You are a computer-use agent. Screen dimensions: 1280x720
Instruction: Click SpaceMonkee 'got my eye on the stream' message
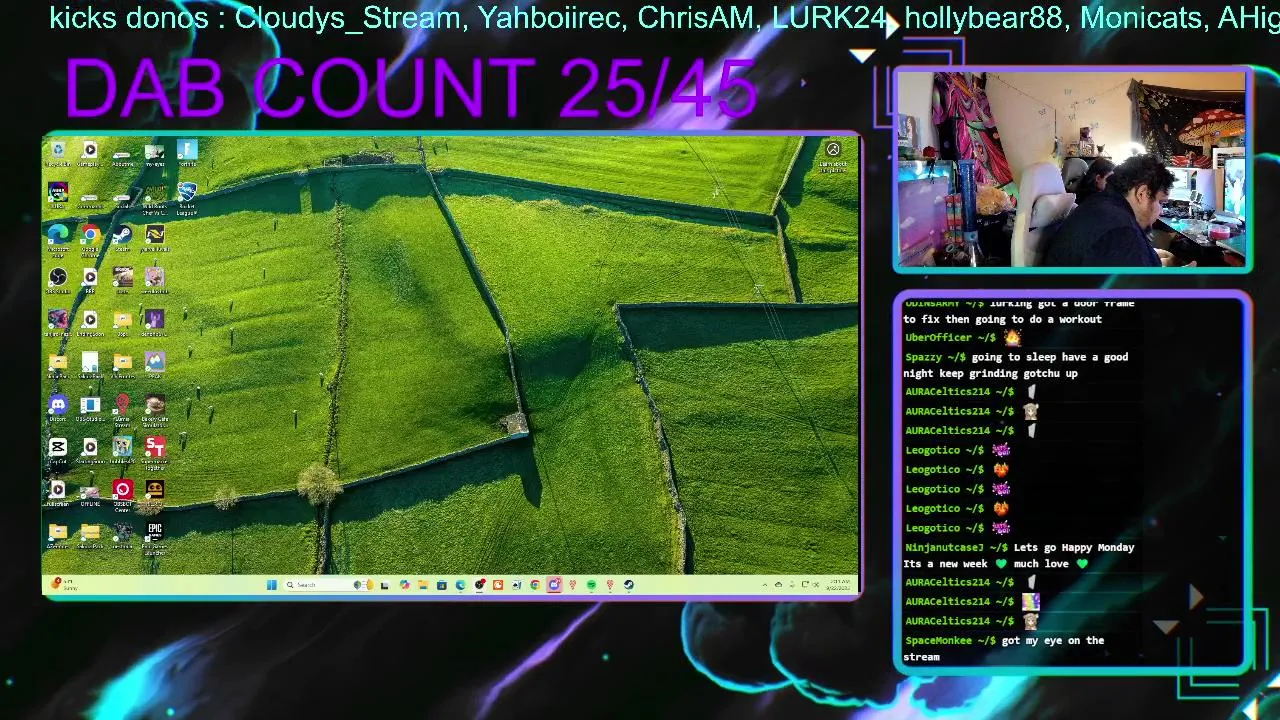[1004, 648]
